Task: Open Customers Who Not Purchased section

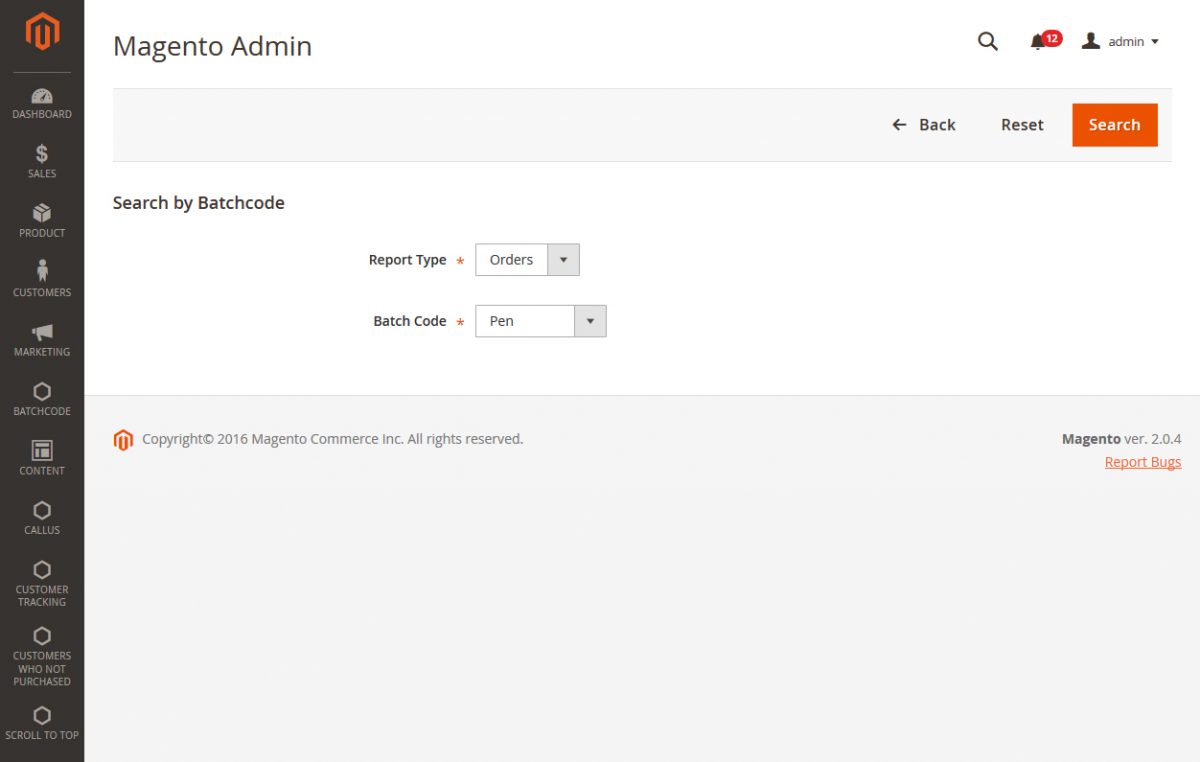Action: point(41,655)
